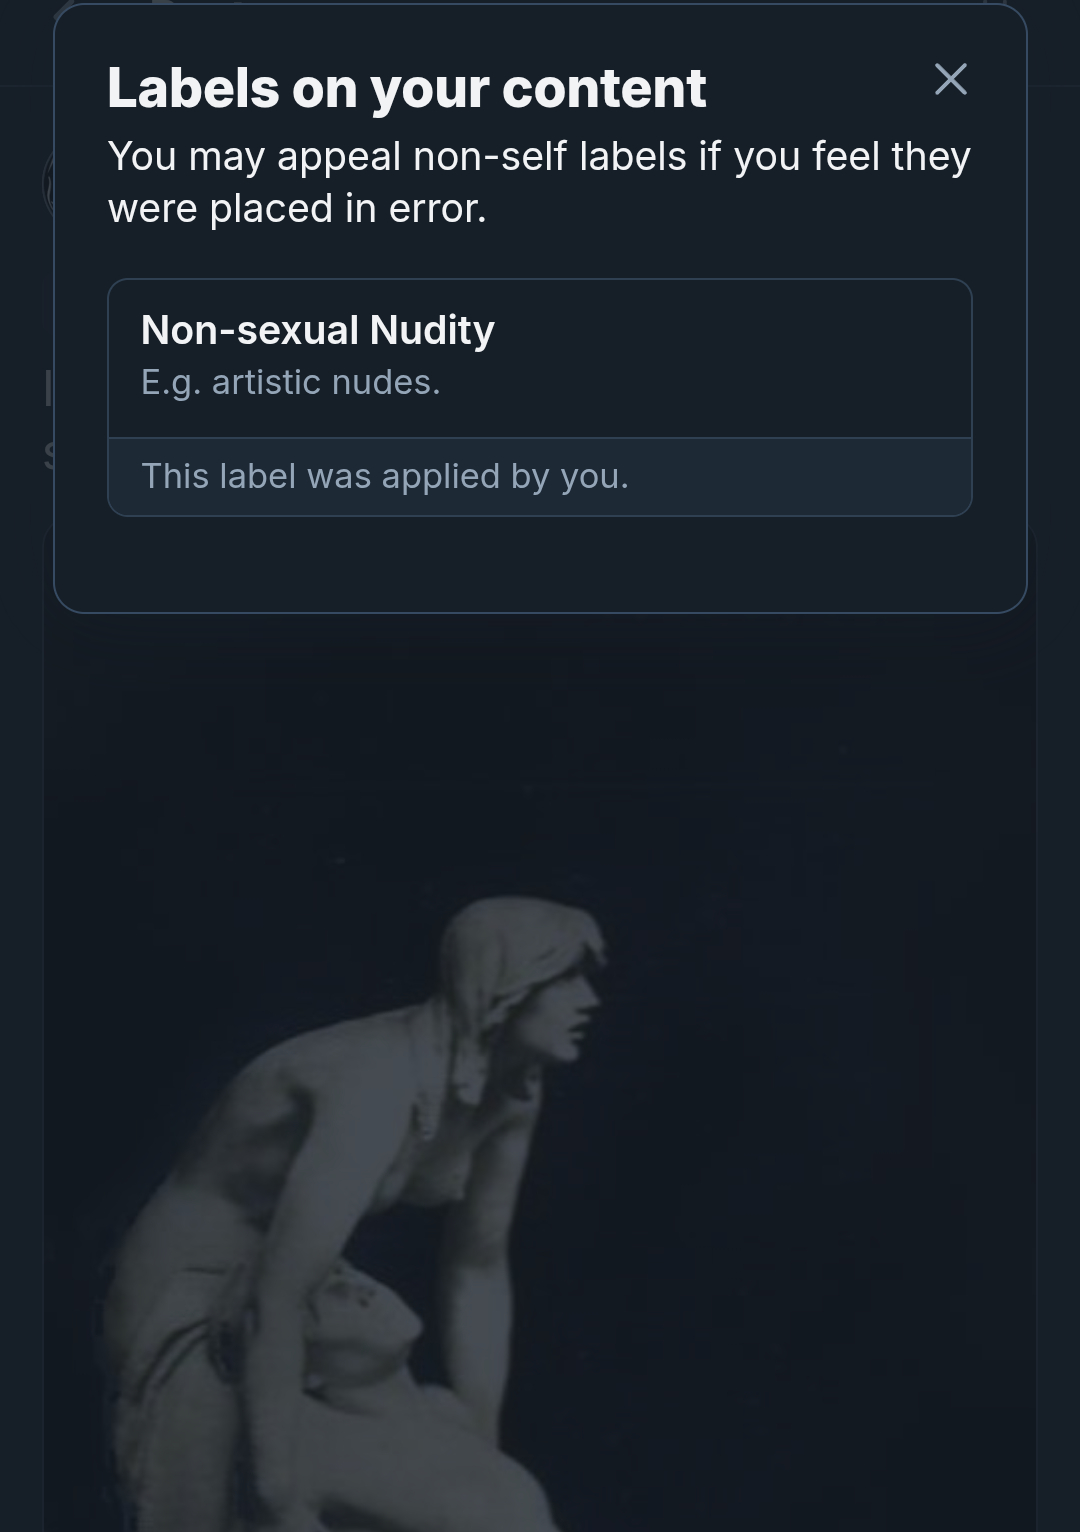1080x1532 pixels.
Task: Click the statue's draped head in the image
Action: (520, 950)
